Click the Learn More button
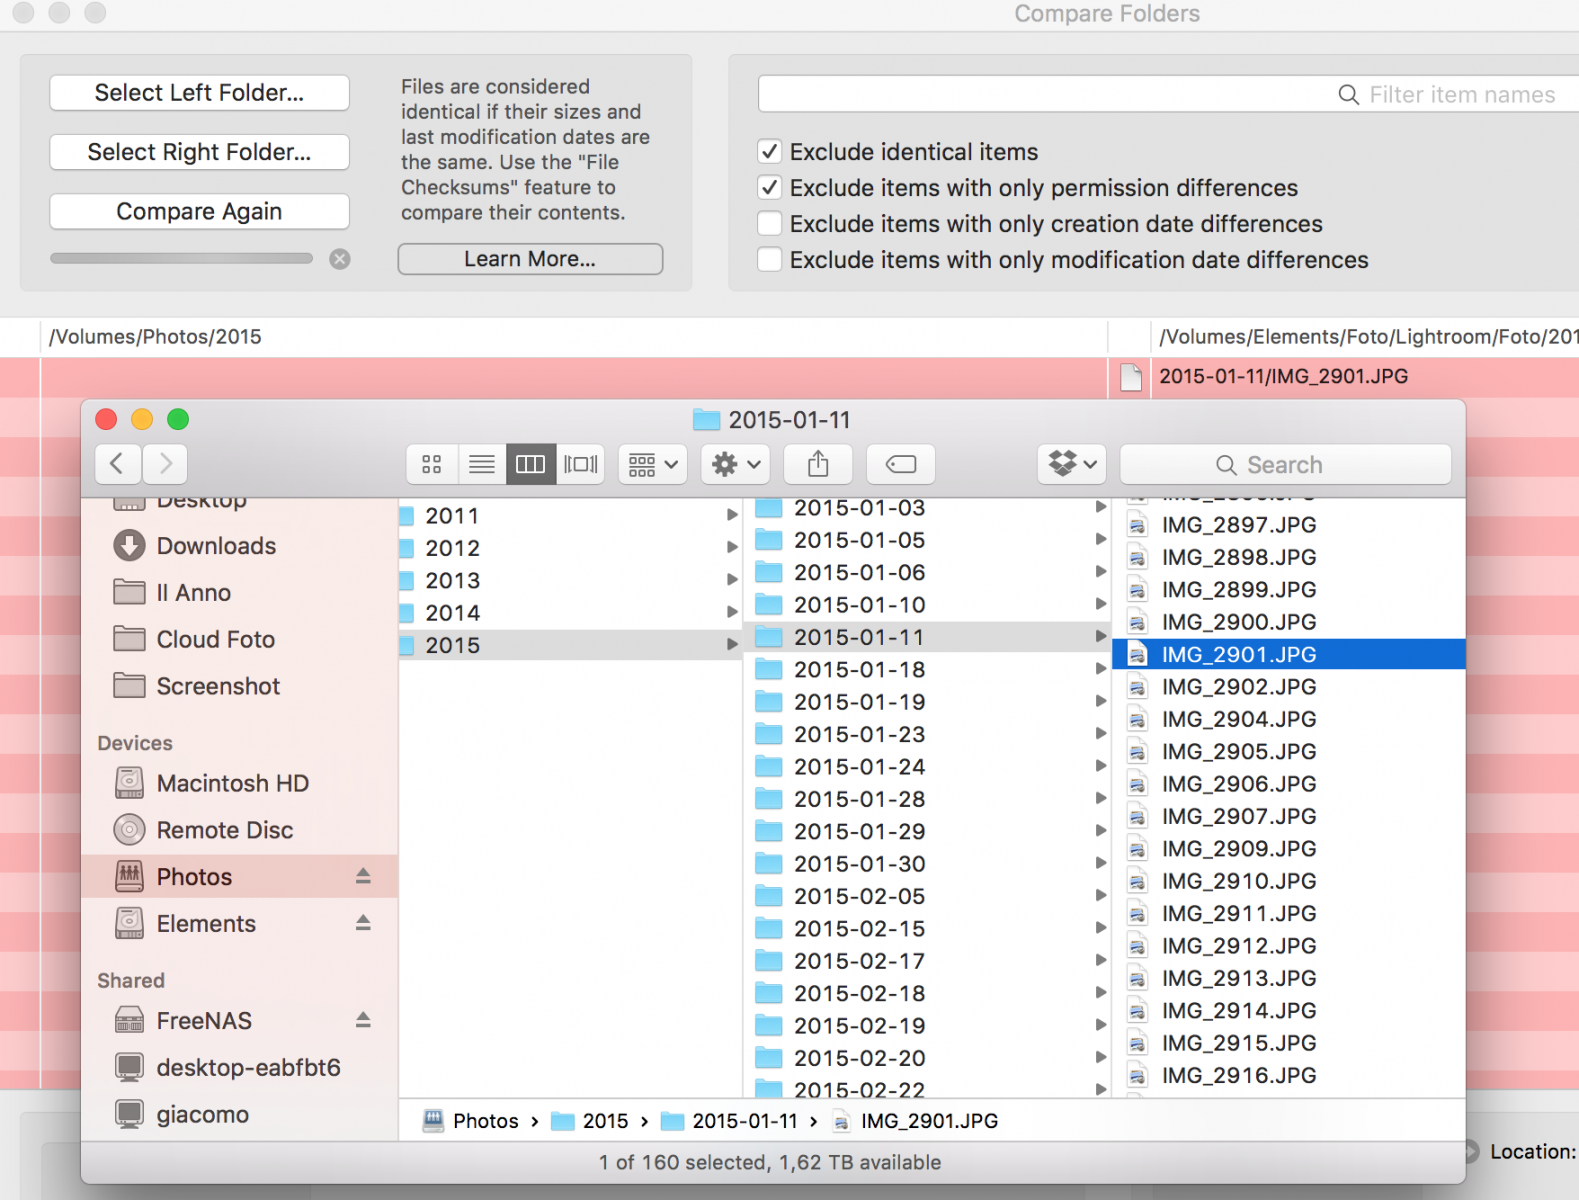Image resolution: width=1579 pixels, height=1200 pixels. tap(530, 259)
